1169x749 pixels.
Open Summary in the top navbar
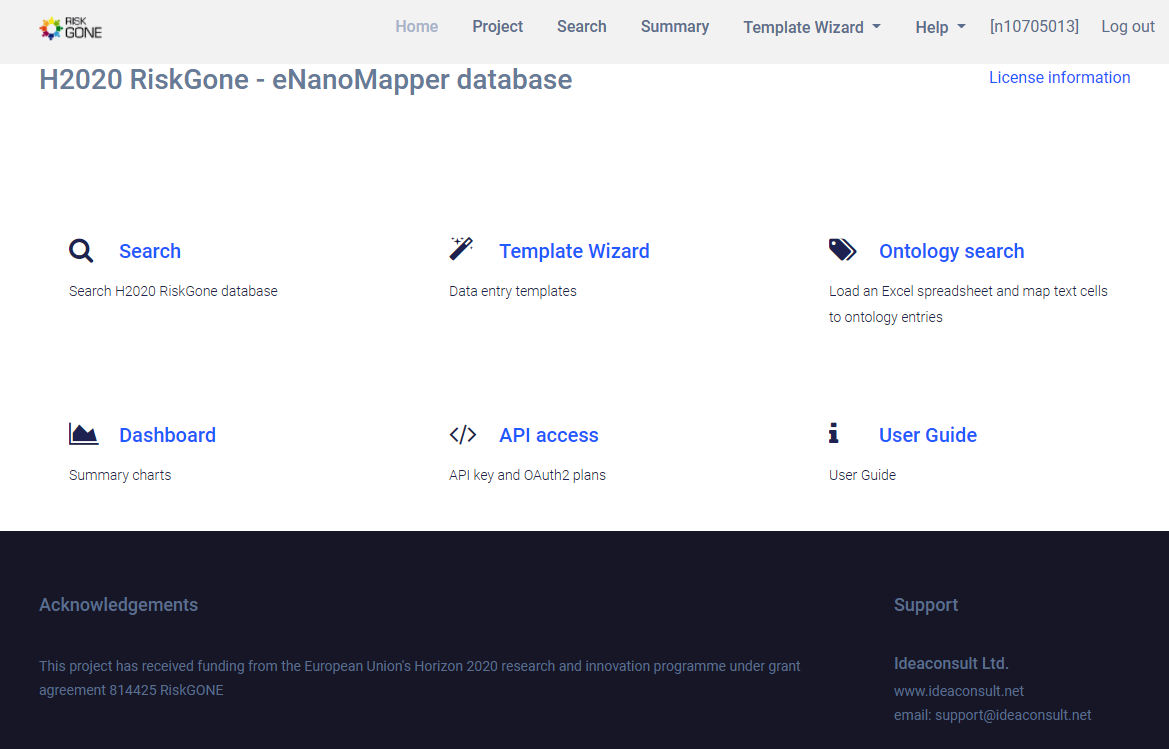click(675, 27)
